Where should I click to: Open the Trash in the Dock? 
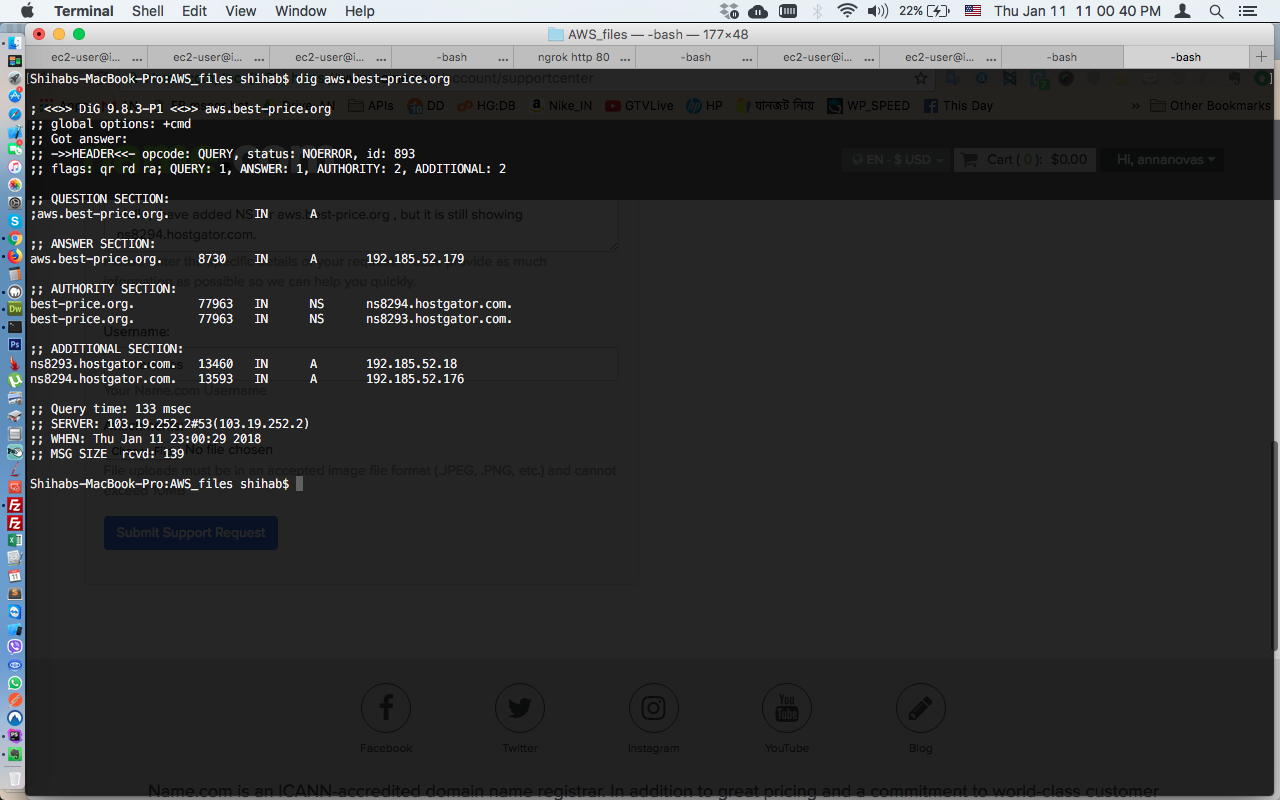point(15,778)
